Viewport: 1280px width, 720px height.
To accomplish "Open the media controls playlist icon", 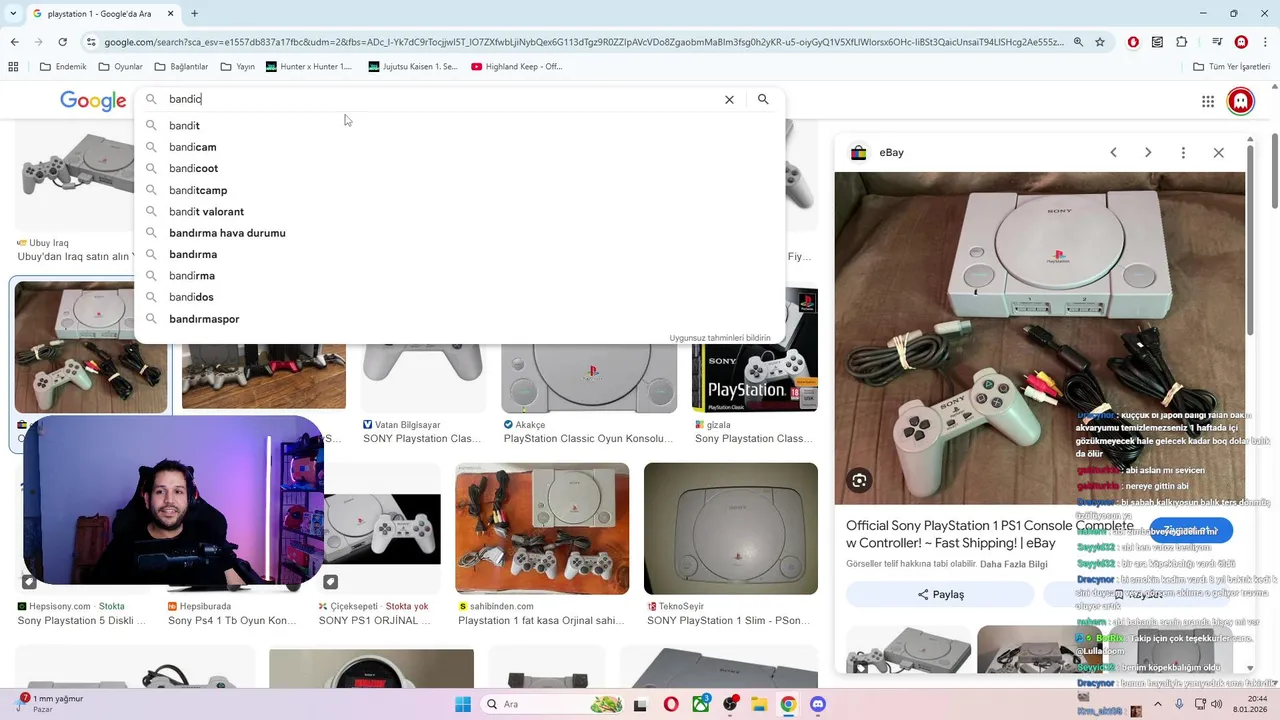I will pos(1217,42).
